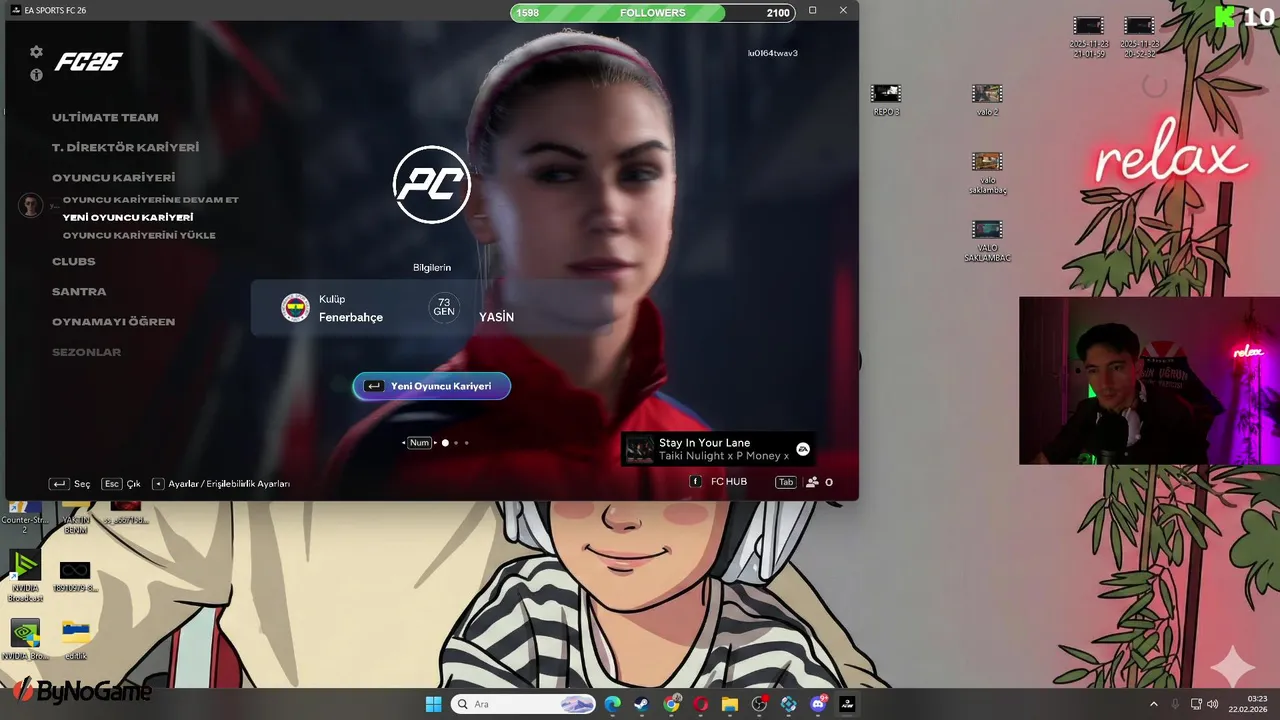The width and height of the screenshot is (1280, 720).
Task: Open File Explorer from taskbar
Action: click(729, 704)
